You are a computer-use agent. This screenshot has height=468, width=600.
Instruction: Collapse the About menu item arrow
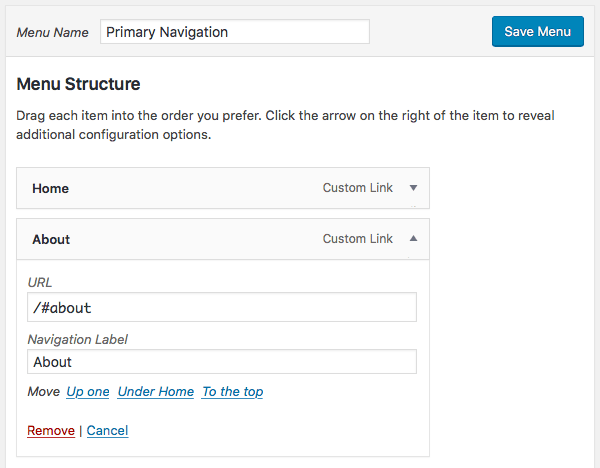tap(413, 239)
